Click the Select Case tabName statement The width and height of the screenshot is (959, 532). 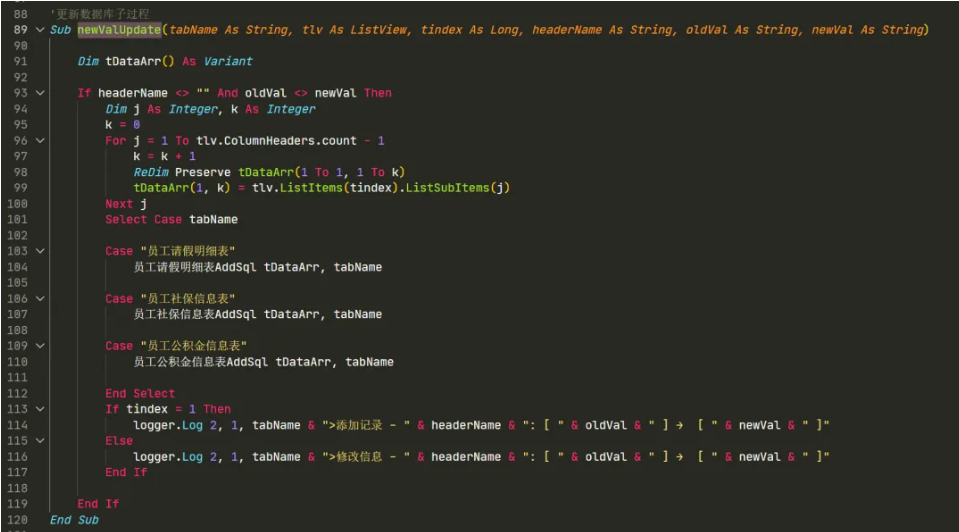coord(171,219)
